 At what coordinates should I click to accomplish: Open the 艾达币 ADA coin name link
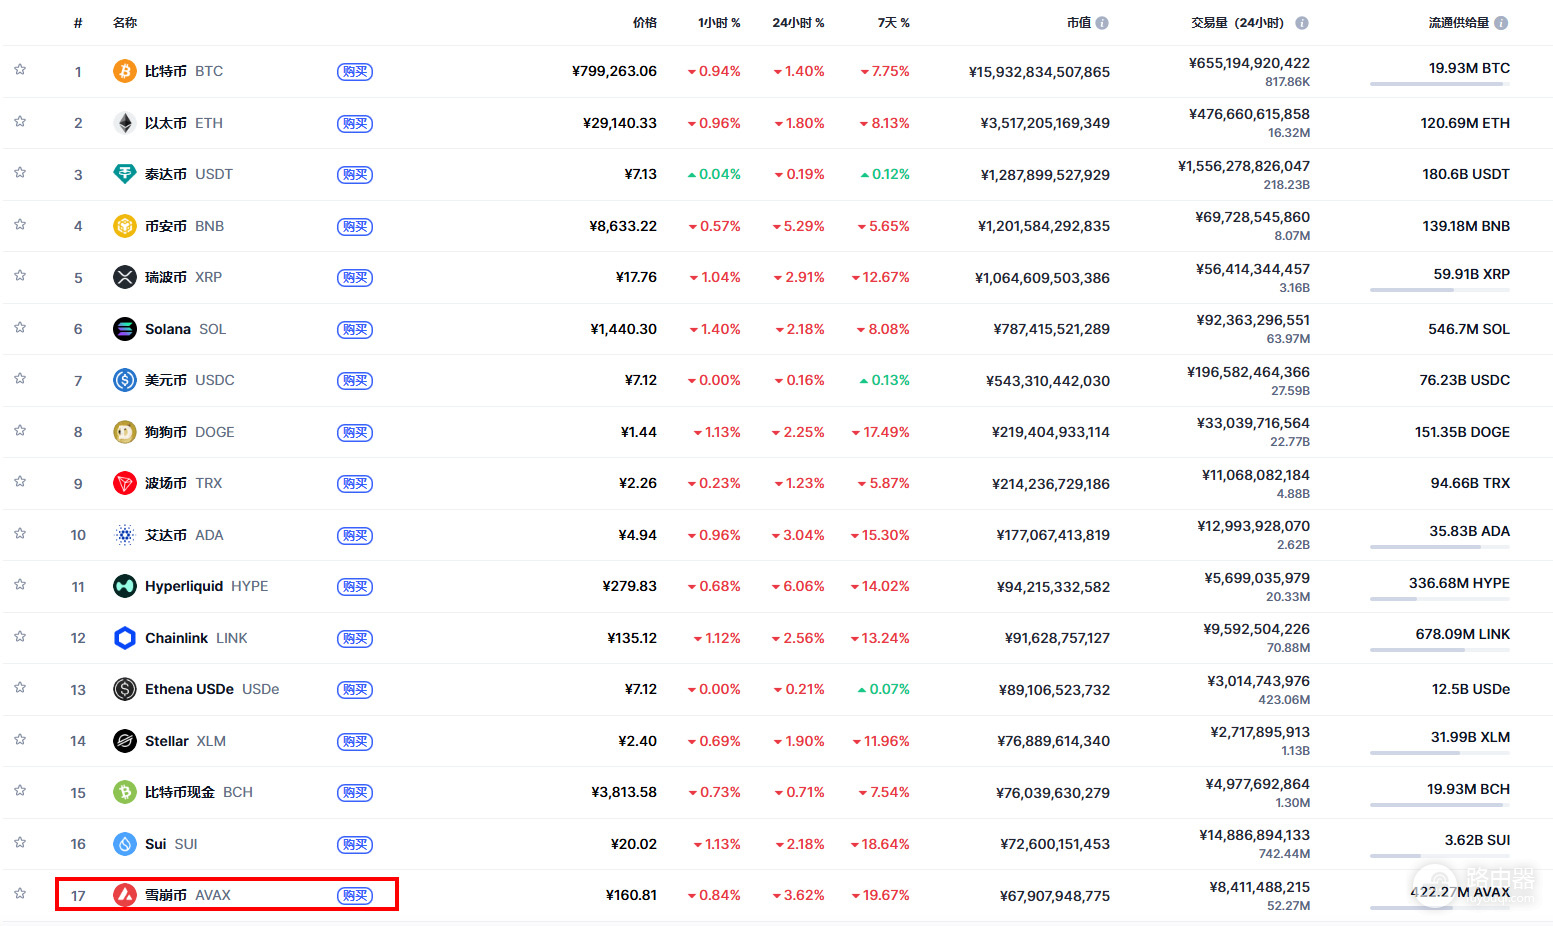click(184, 535)
